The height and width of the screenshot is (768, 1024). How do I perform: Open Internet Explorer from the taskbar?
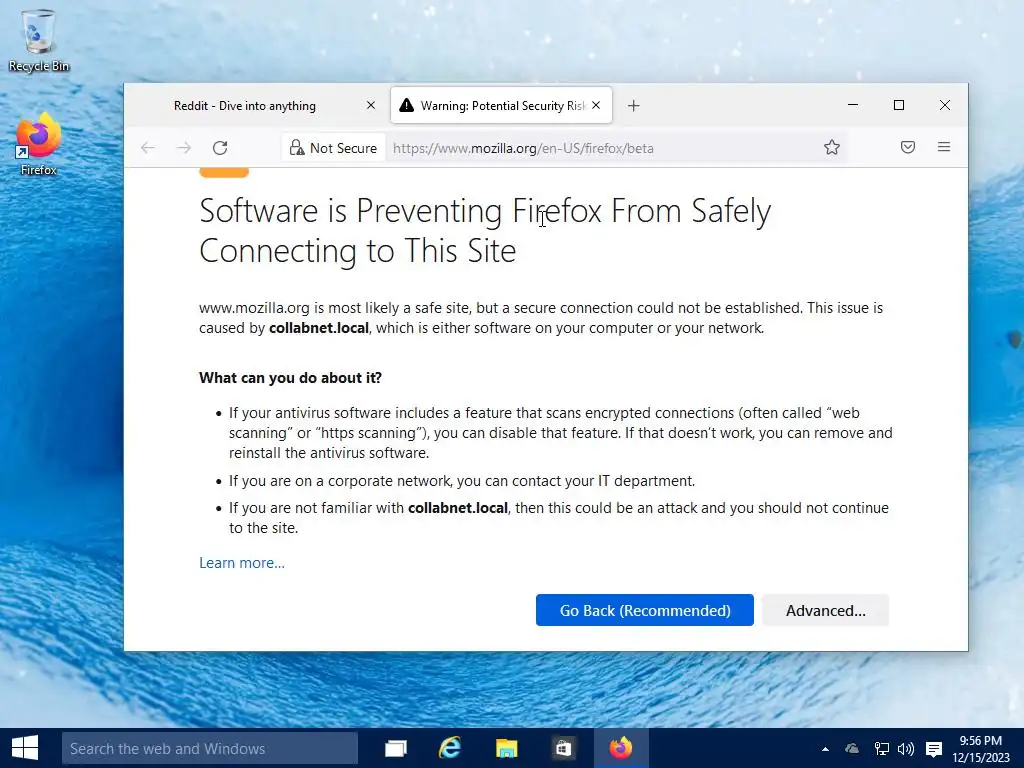coord(450,748)
